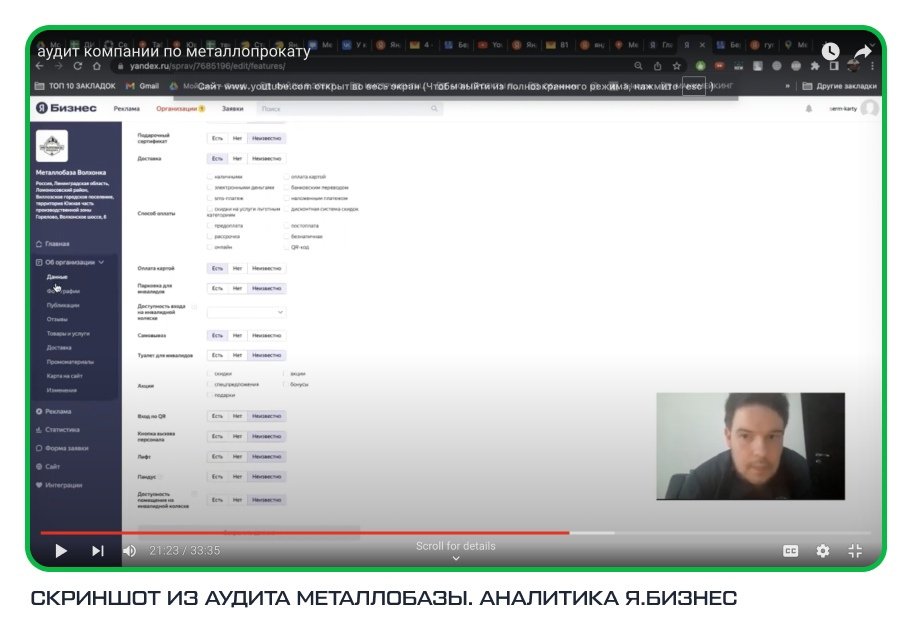Go forward using the browser forward arrow
This screenshot has width=912, height=641.
(x=58, y=66)
